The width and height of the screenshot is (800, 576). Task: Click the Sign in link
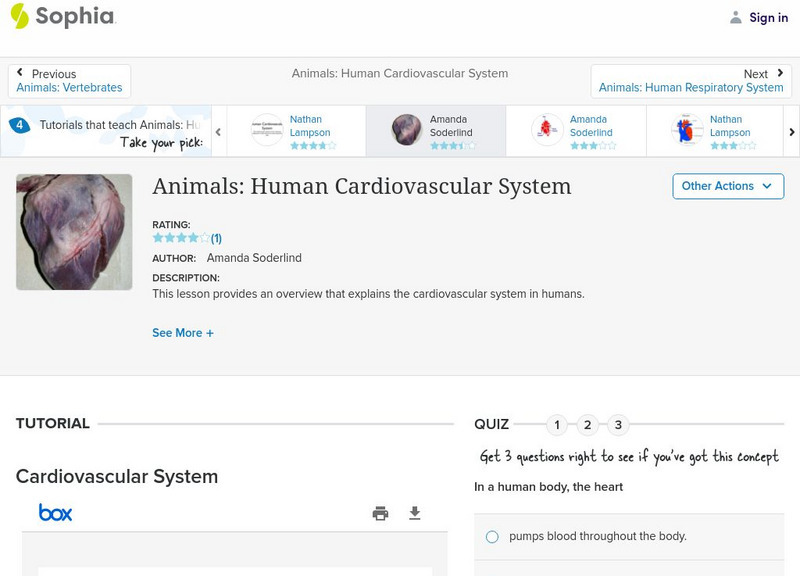click(768, 17)
